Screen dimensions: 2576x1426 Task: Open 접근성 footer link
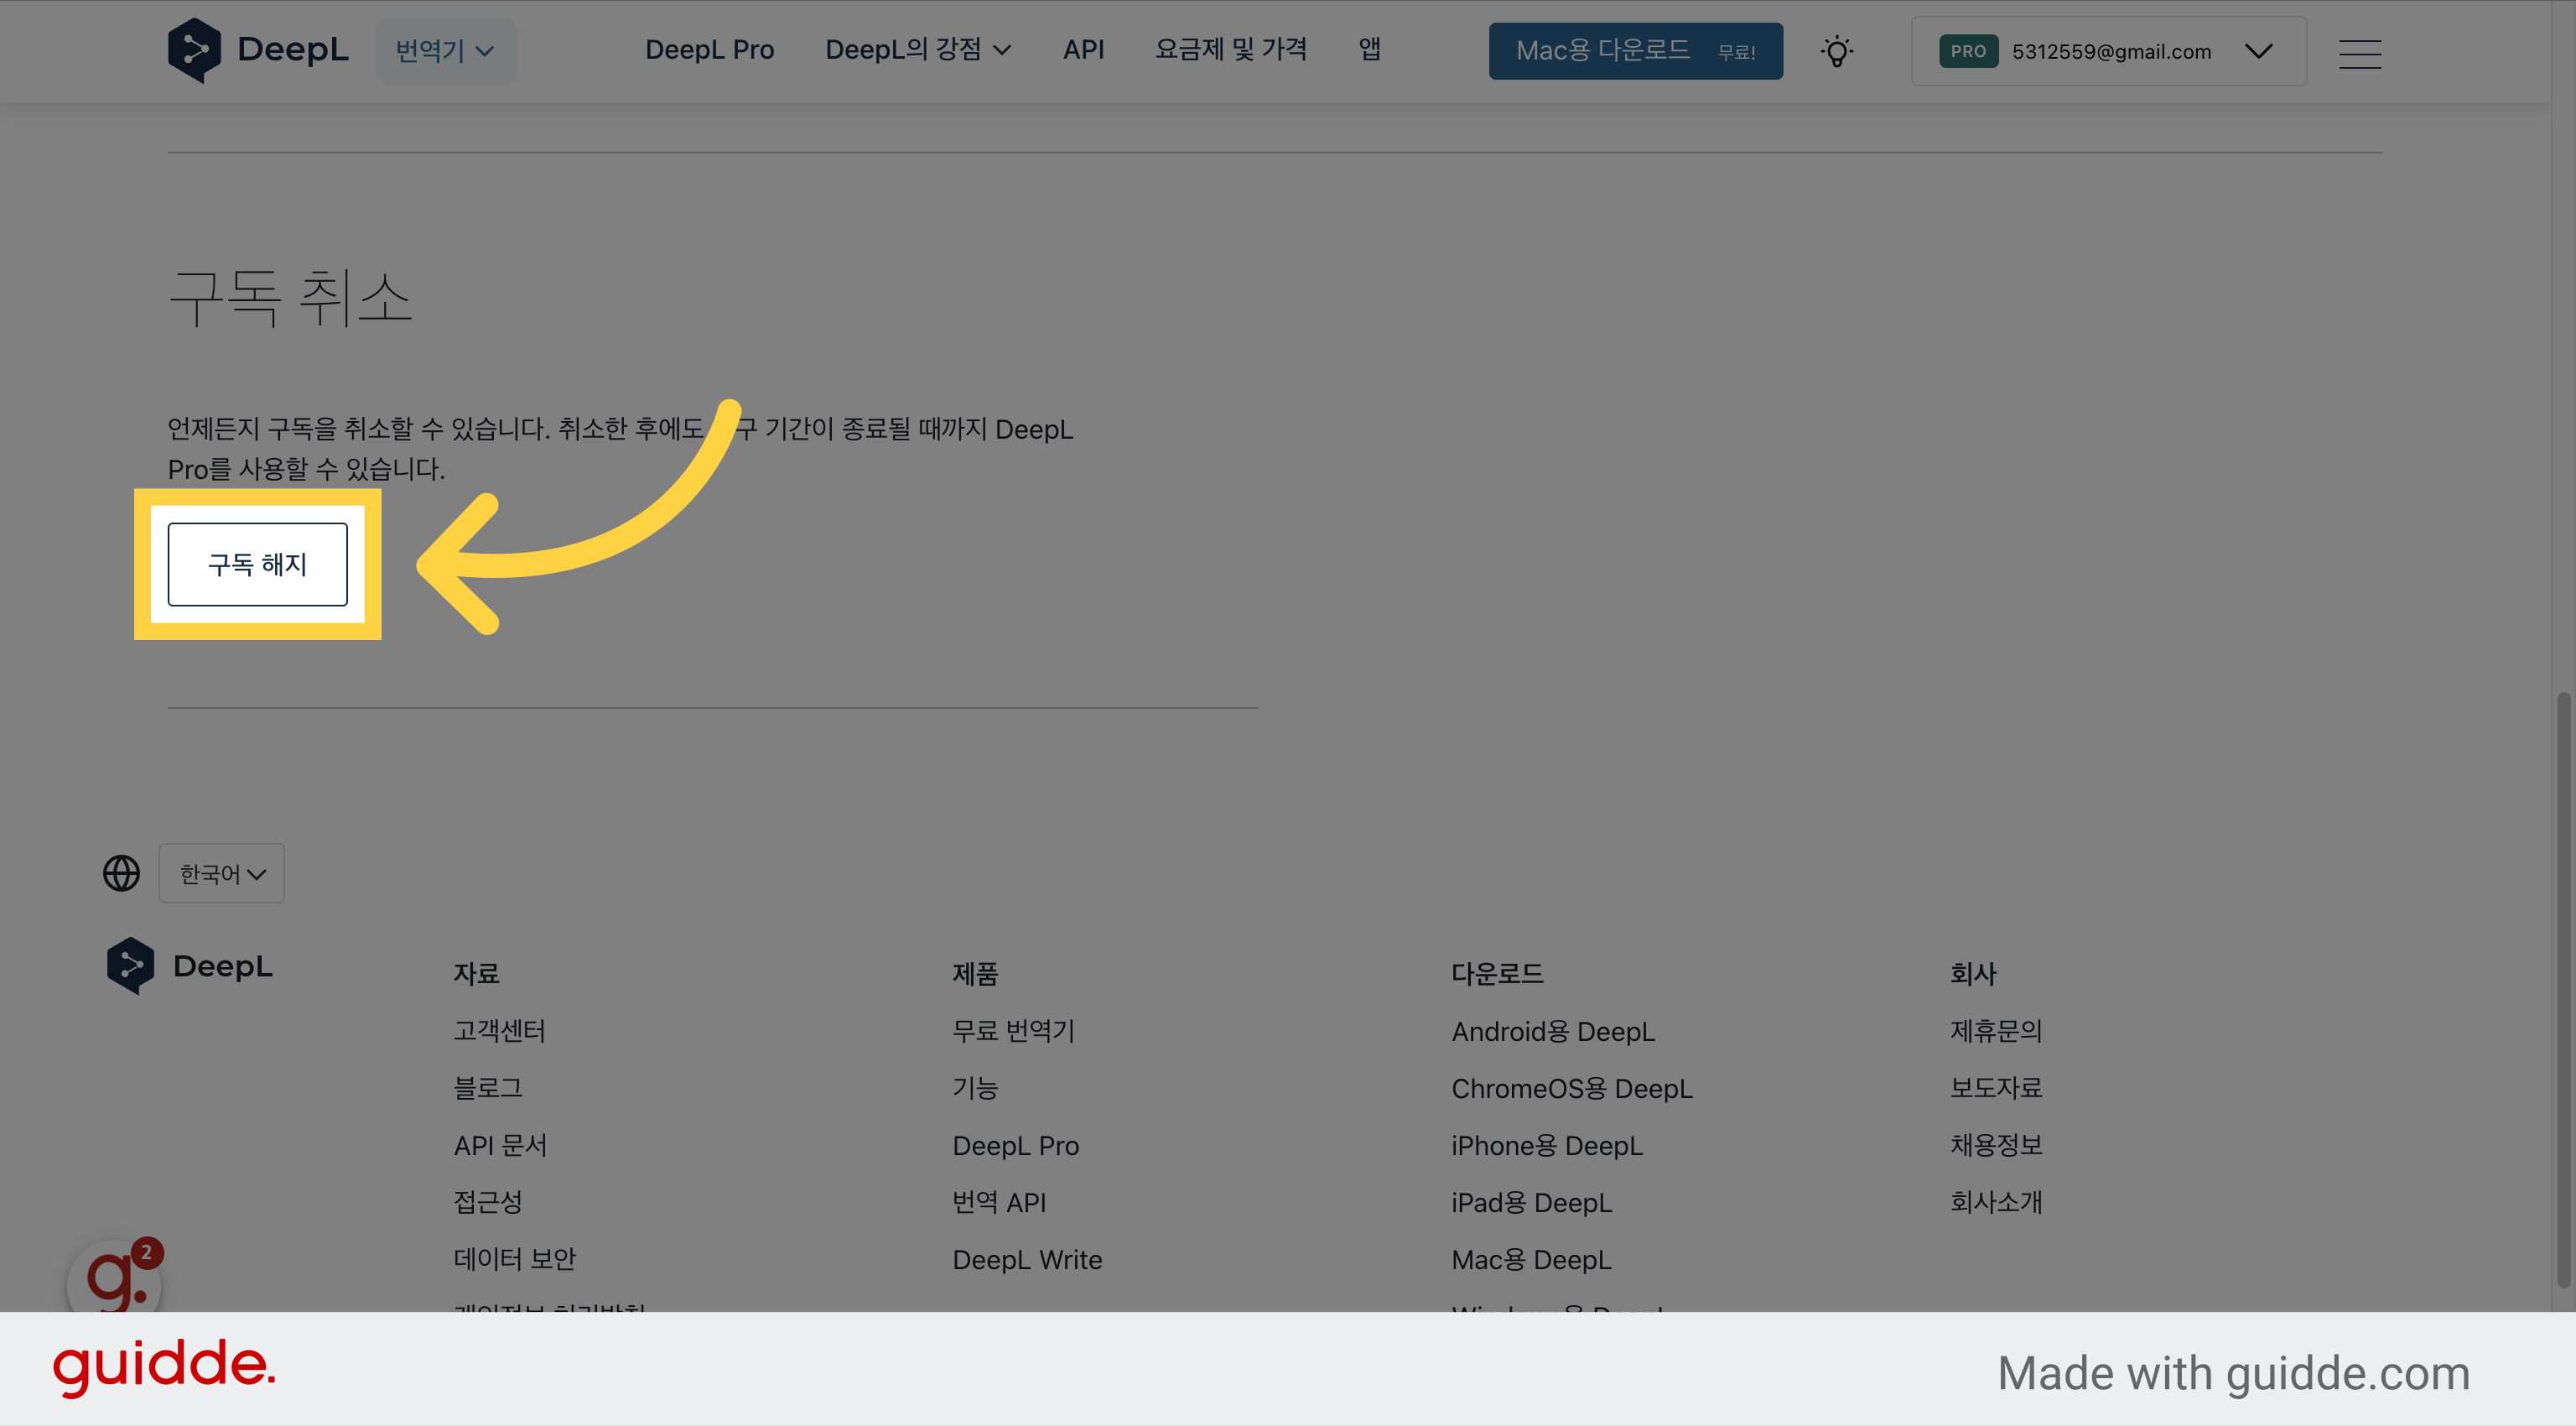click(x=488, y=1202)
